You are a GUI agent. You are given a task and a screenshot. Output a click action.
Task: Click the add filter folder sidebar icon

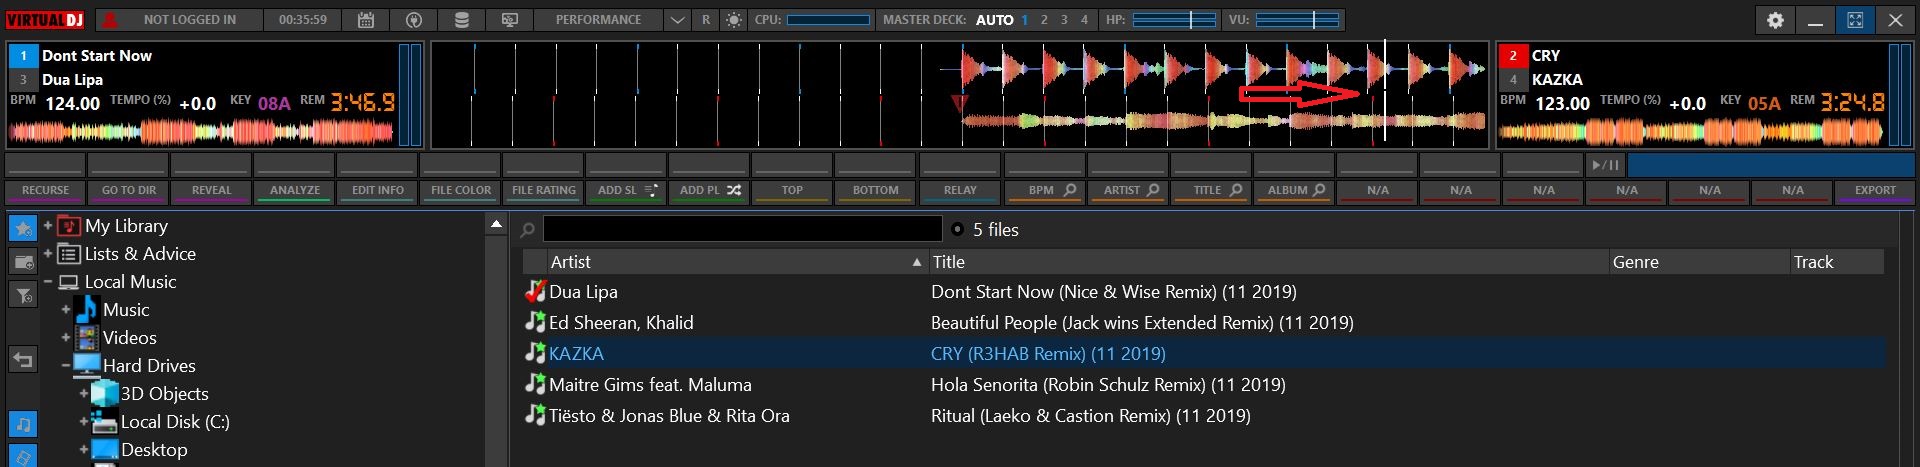pos(23,295)
